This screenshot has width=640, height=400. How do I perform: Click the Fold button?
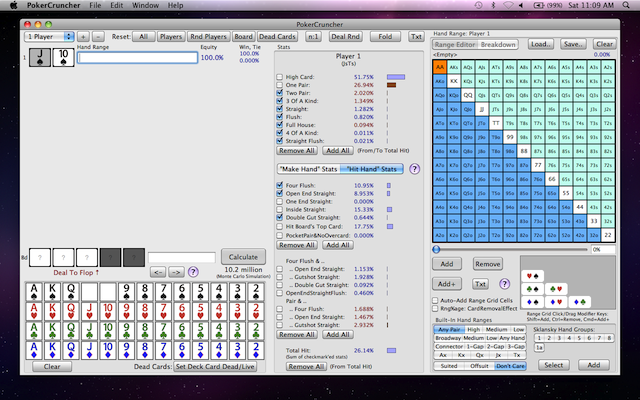385,36
